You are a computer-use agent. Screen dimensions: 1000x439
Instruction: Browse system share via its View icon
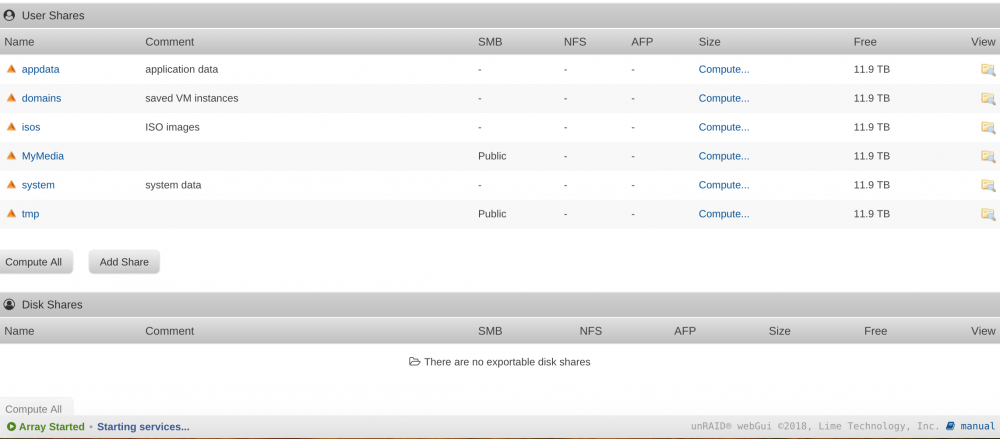988,185
